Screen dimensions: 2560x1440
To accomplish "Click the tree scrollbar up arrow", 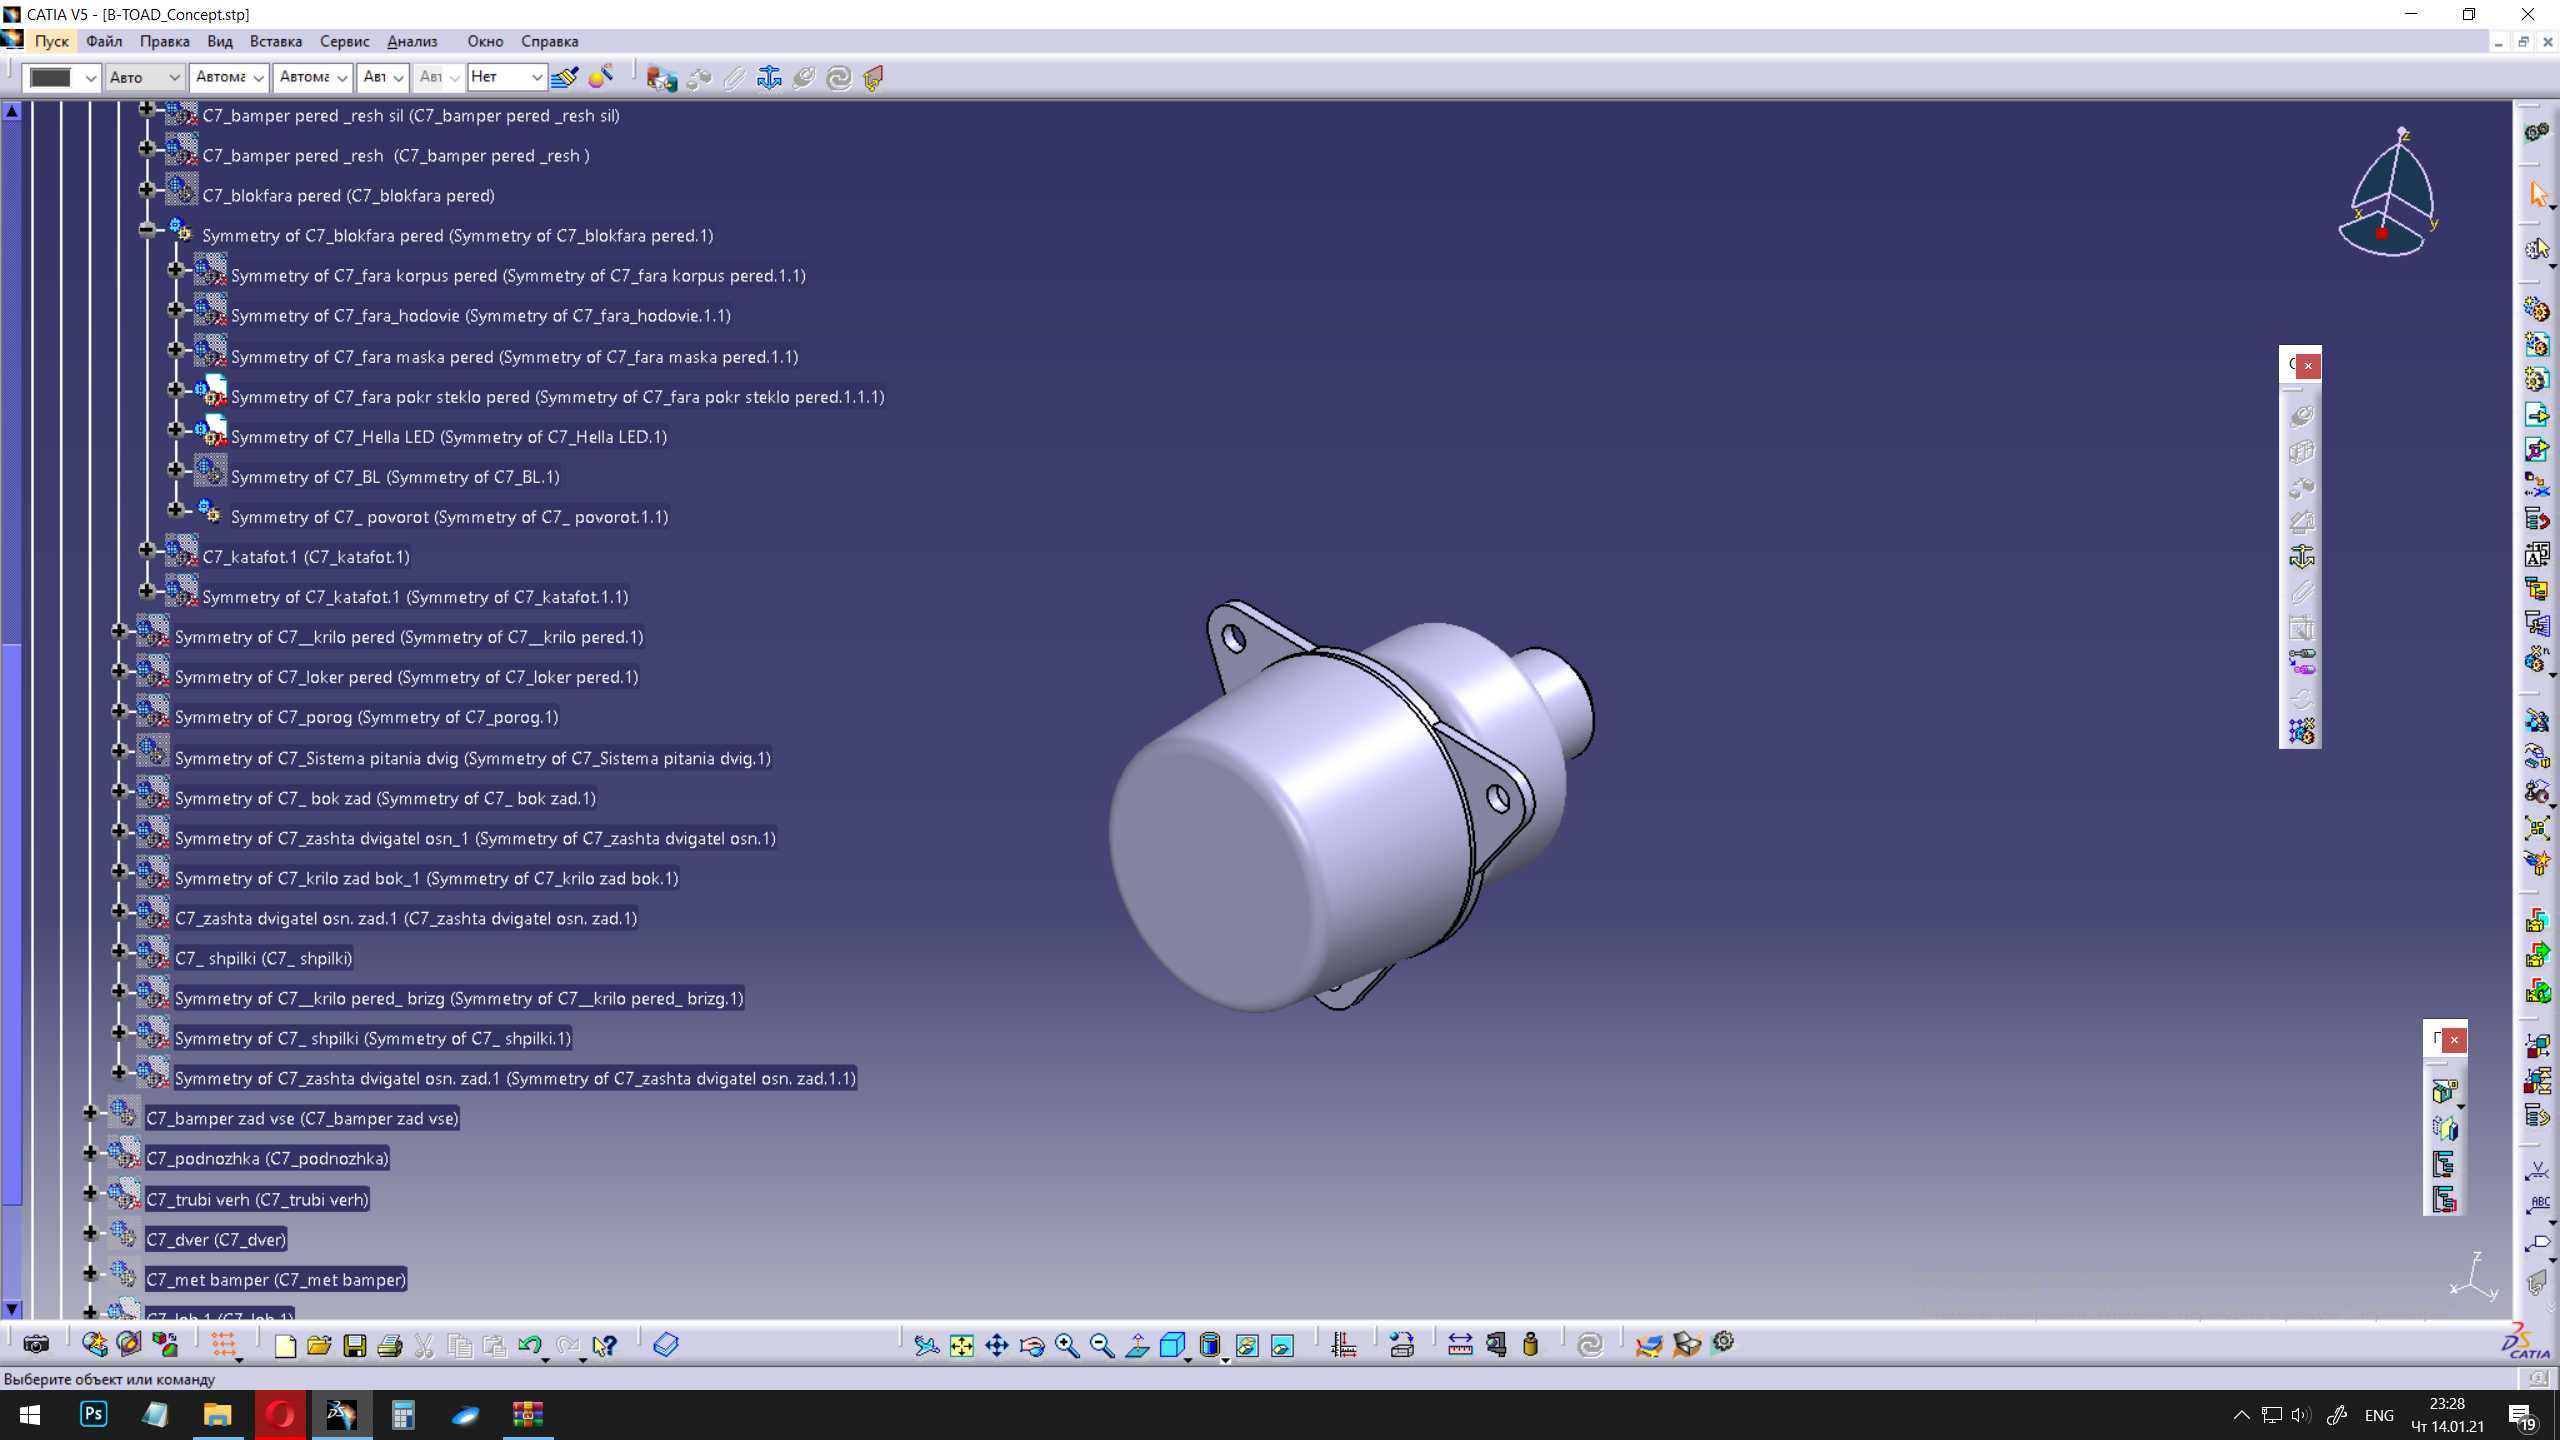I will pyautogui.click(x=12, y=111).
